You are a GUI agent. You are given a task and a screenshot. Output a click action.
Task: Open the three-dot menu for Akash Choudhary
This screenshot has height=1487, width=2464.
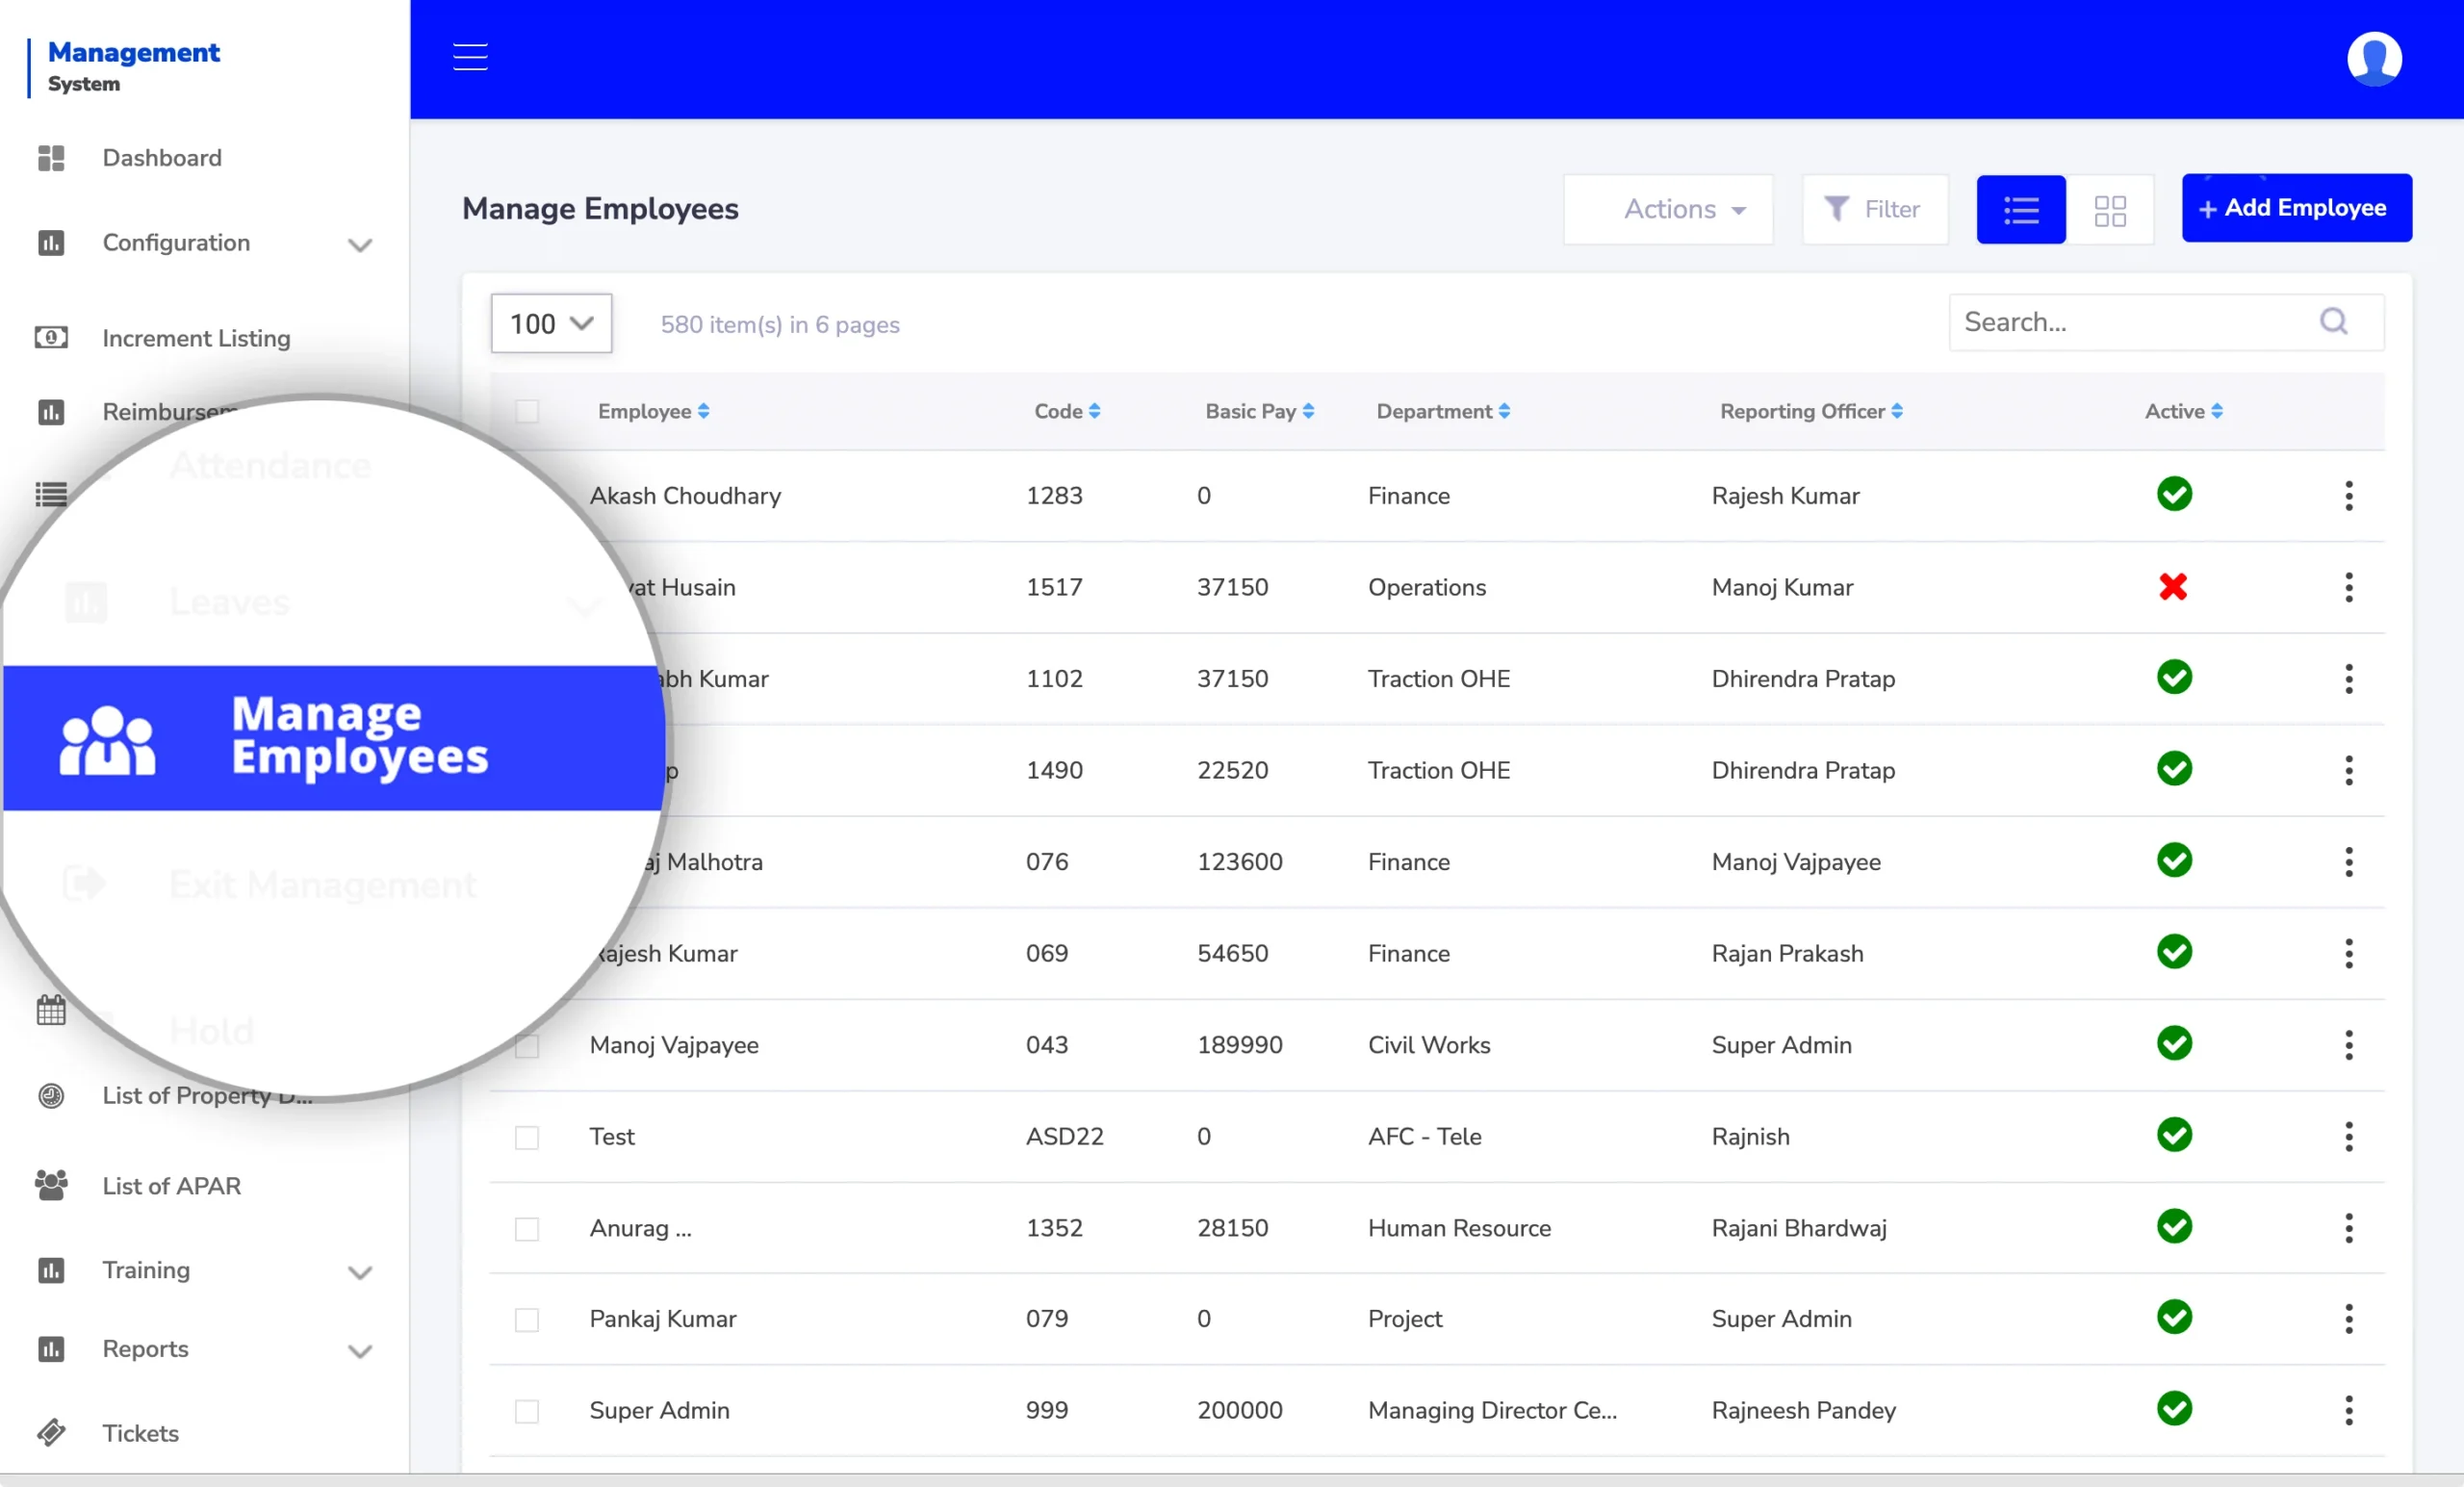[x=2349, y=495]
